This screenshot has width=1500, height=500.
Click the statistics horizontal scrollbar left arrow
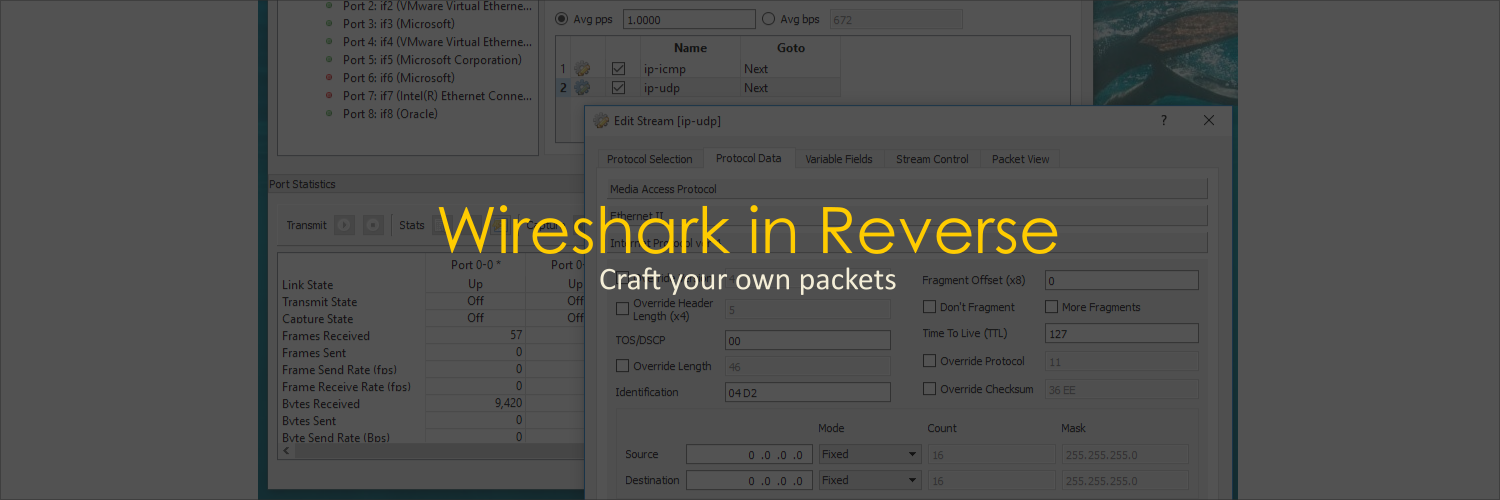pyautogui.click(x=288, y=451)
